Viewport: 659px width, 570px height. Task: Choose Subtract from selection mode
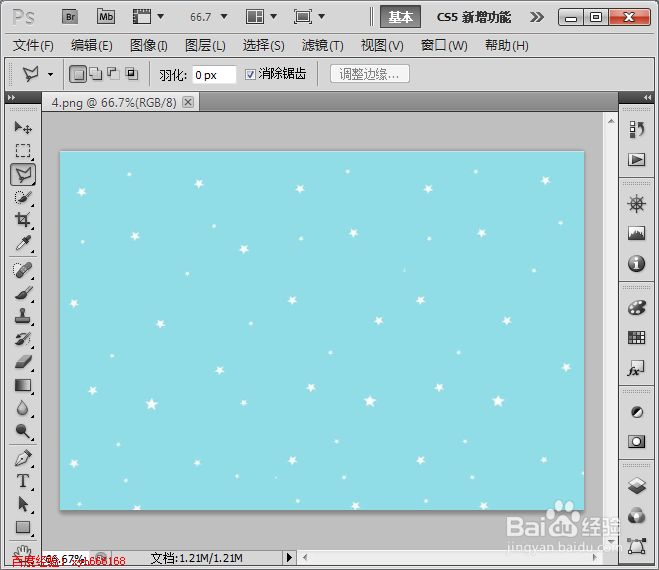(113, 74)
